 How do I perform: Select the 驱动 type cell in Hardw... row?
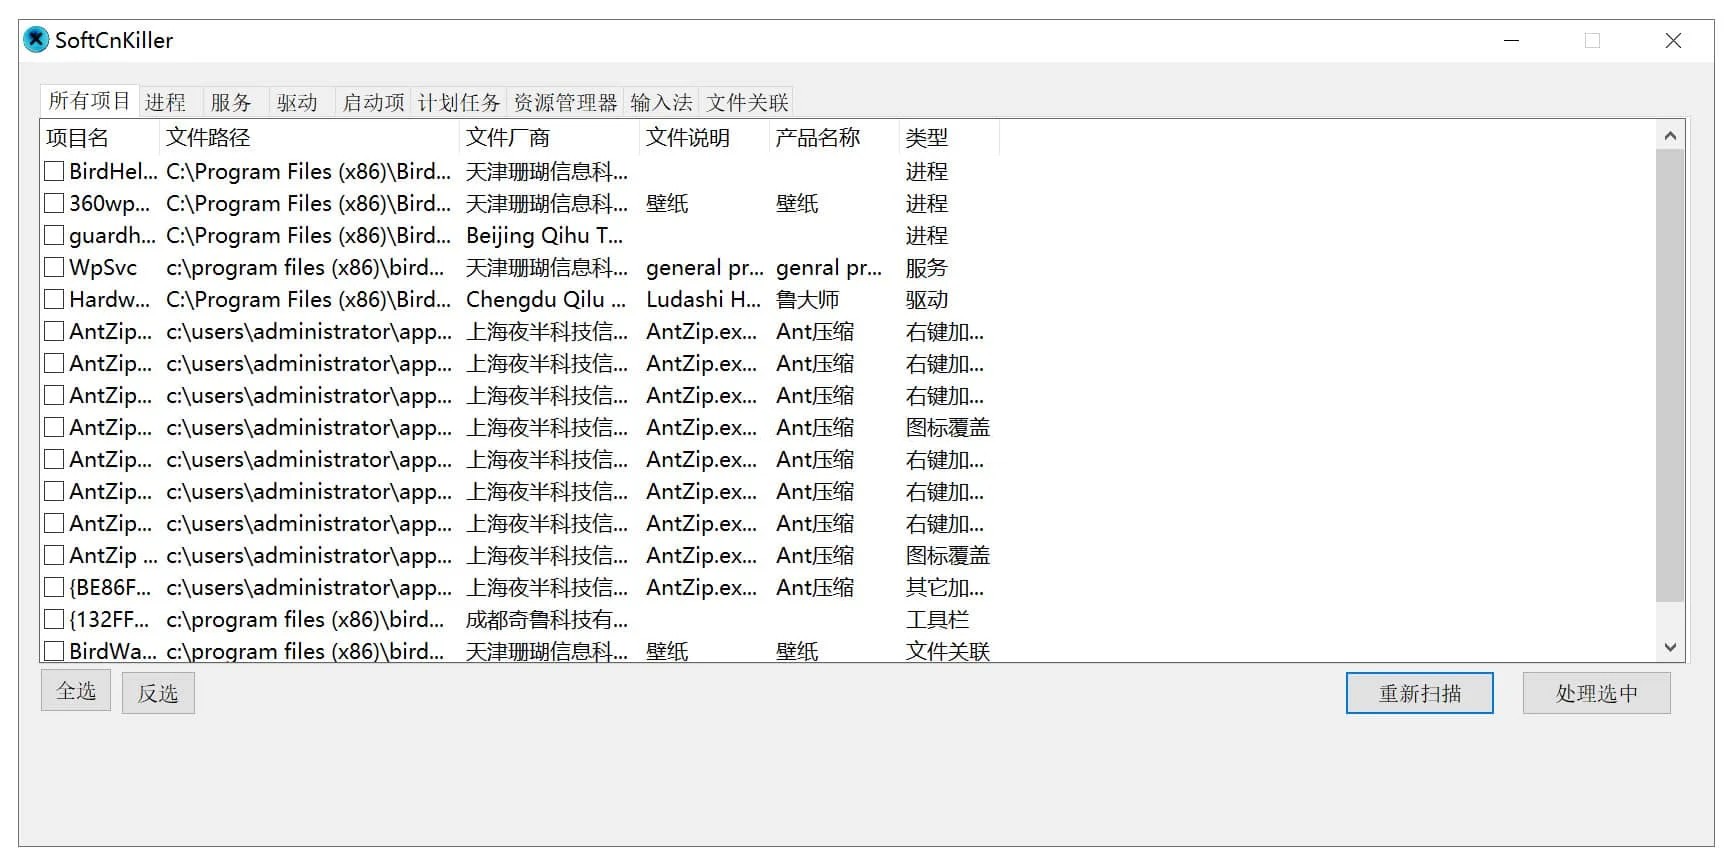[x=926, y=300]
